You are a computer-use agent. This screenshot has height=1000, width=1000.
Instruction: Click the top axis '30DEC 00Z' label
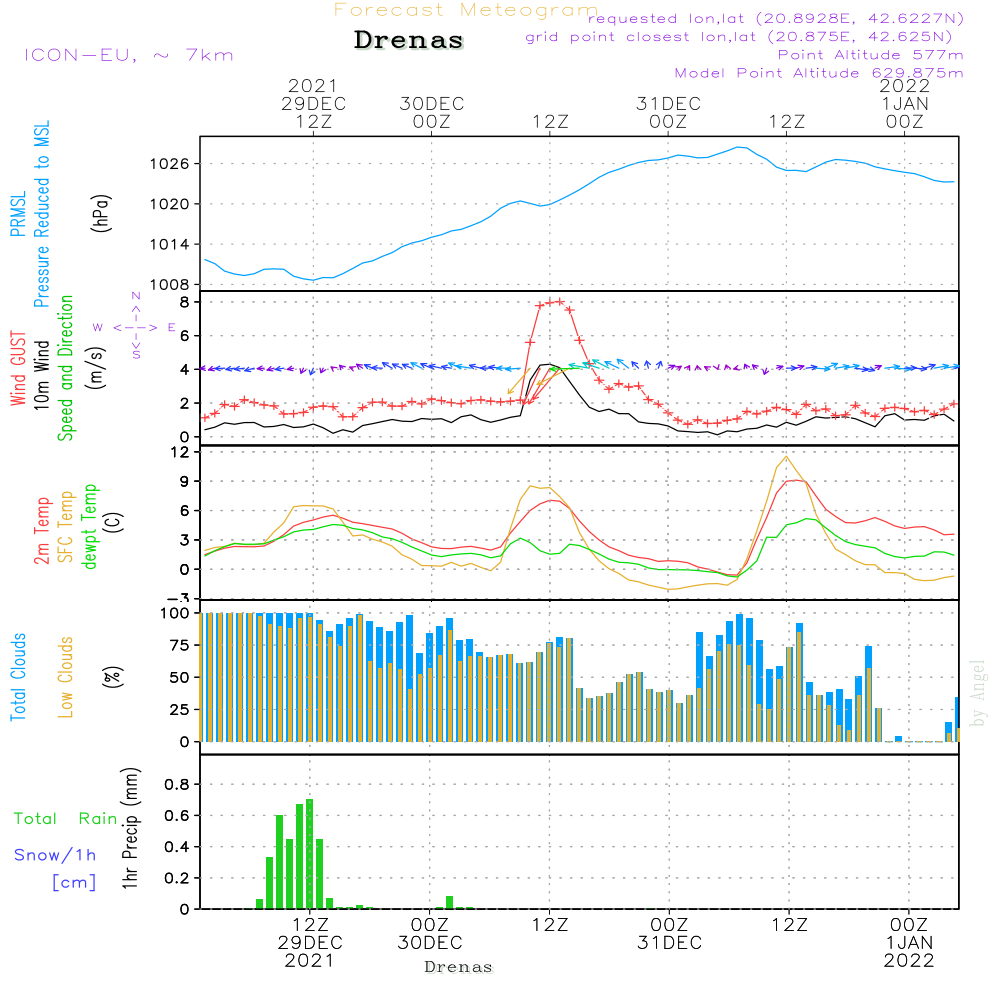pos(432,112)
